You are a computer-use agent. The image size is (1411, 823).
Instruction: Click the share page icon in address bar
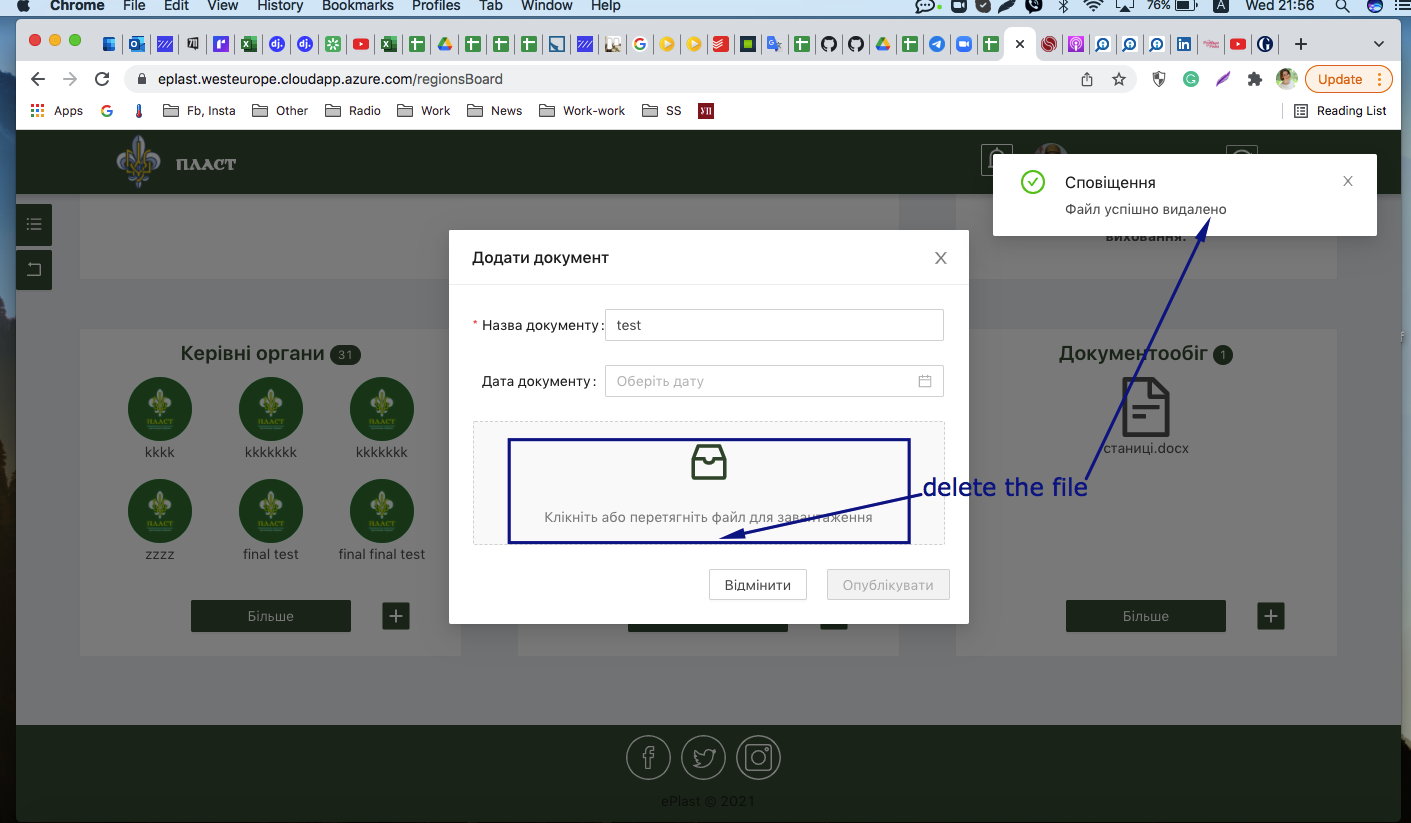click(1087, 79)
